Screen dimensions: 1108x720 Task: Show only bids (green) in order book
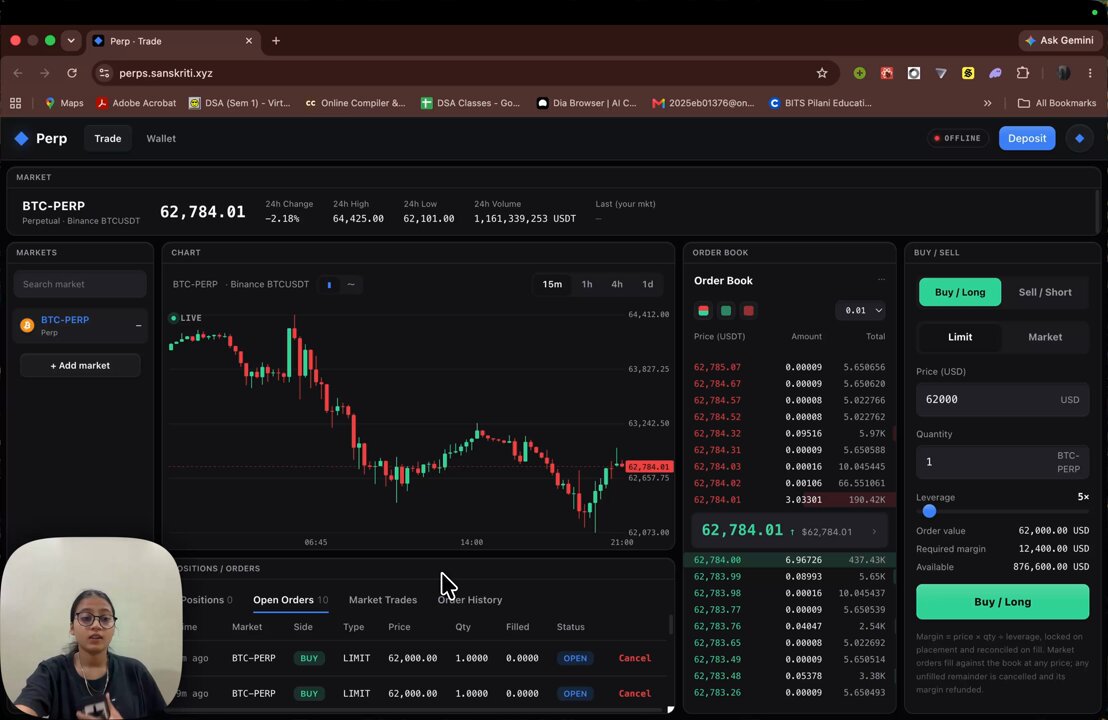pyautogui.click(x=726, y=311)
